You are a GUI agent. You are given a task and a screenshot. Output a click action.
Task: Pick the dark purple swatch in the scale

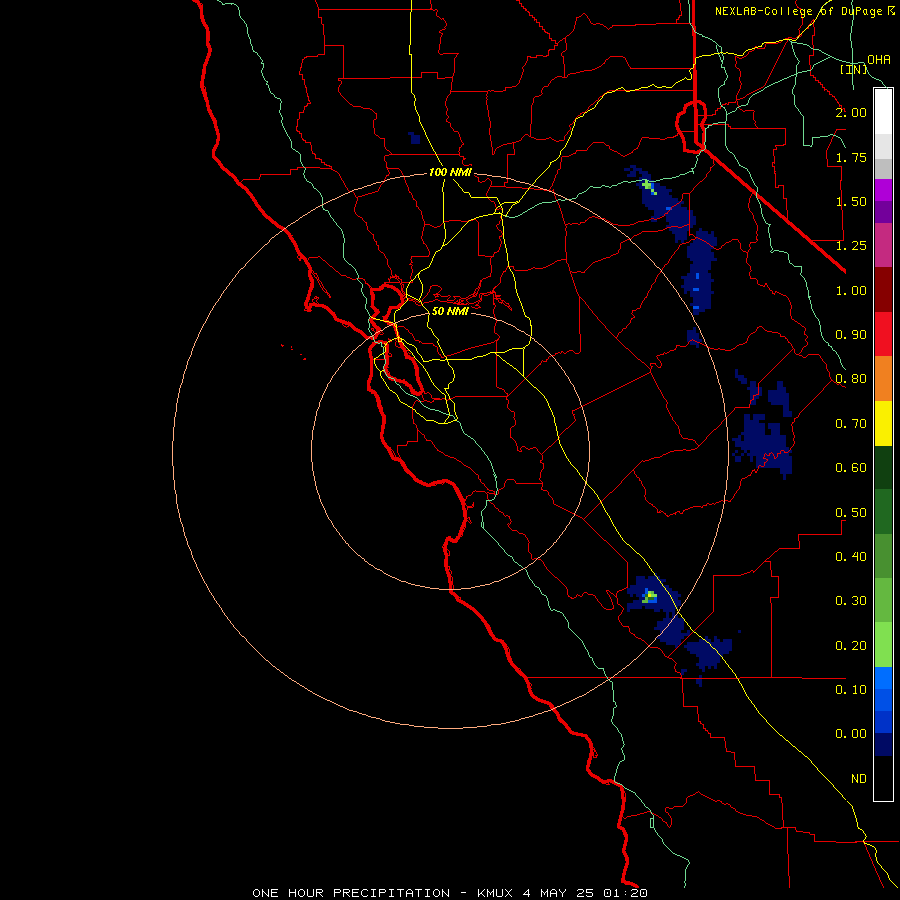[x=883, y=212]
